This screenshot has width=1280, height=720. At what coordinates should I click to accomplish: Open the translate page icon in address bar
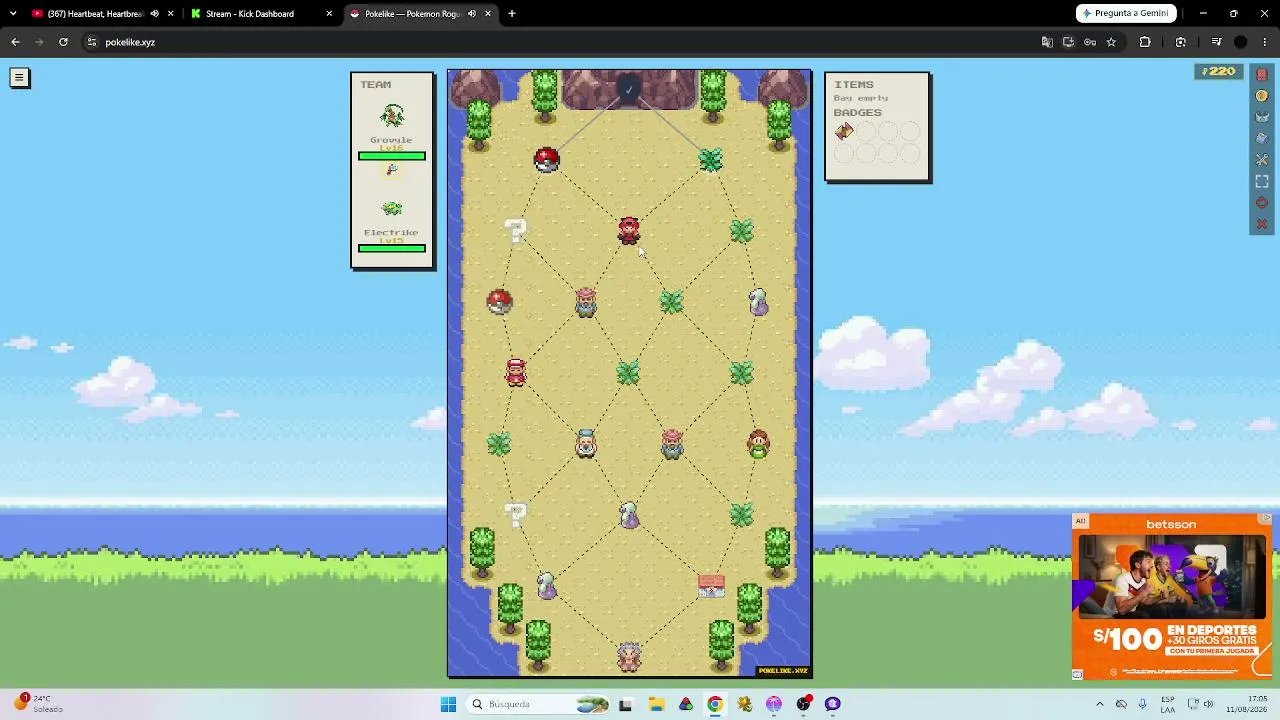(1047, 42)
